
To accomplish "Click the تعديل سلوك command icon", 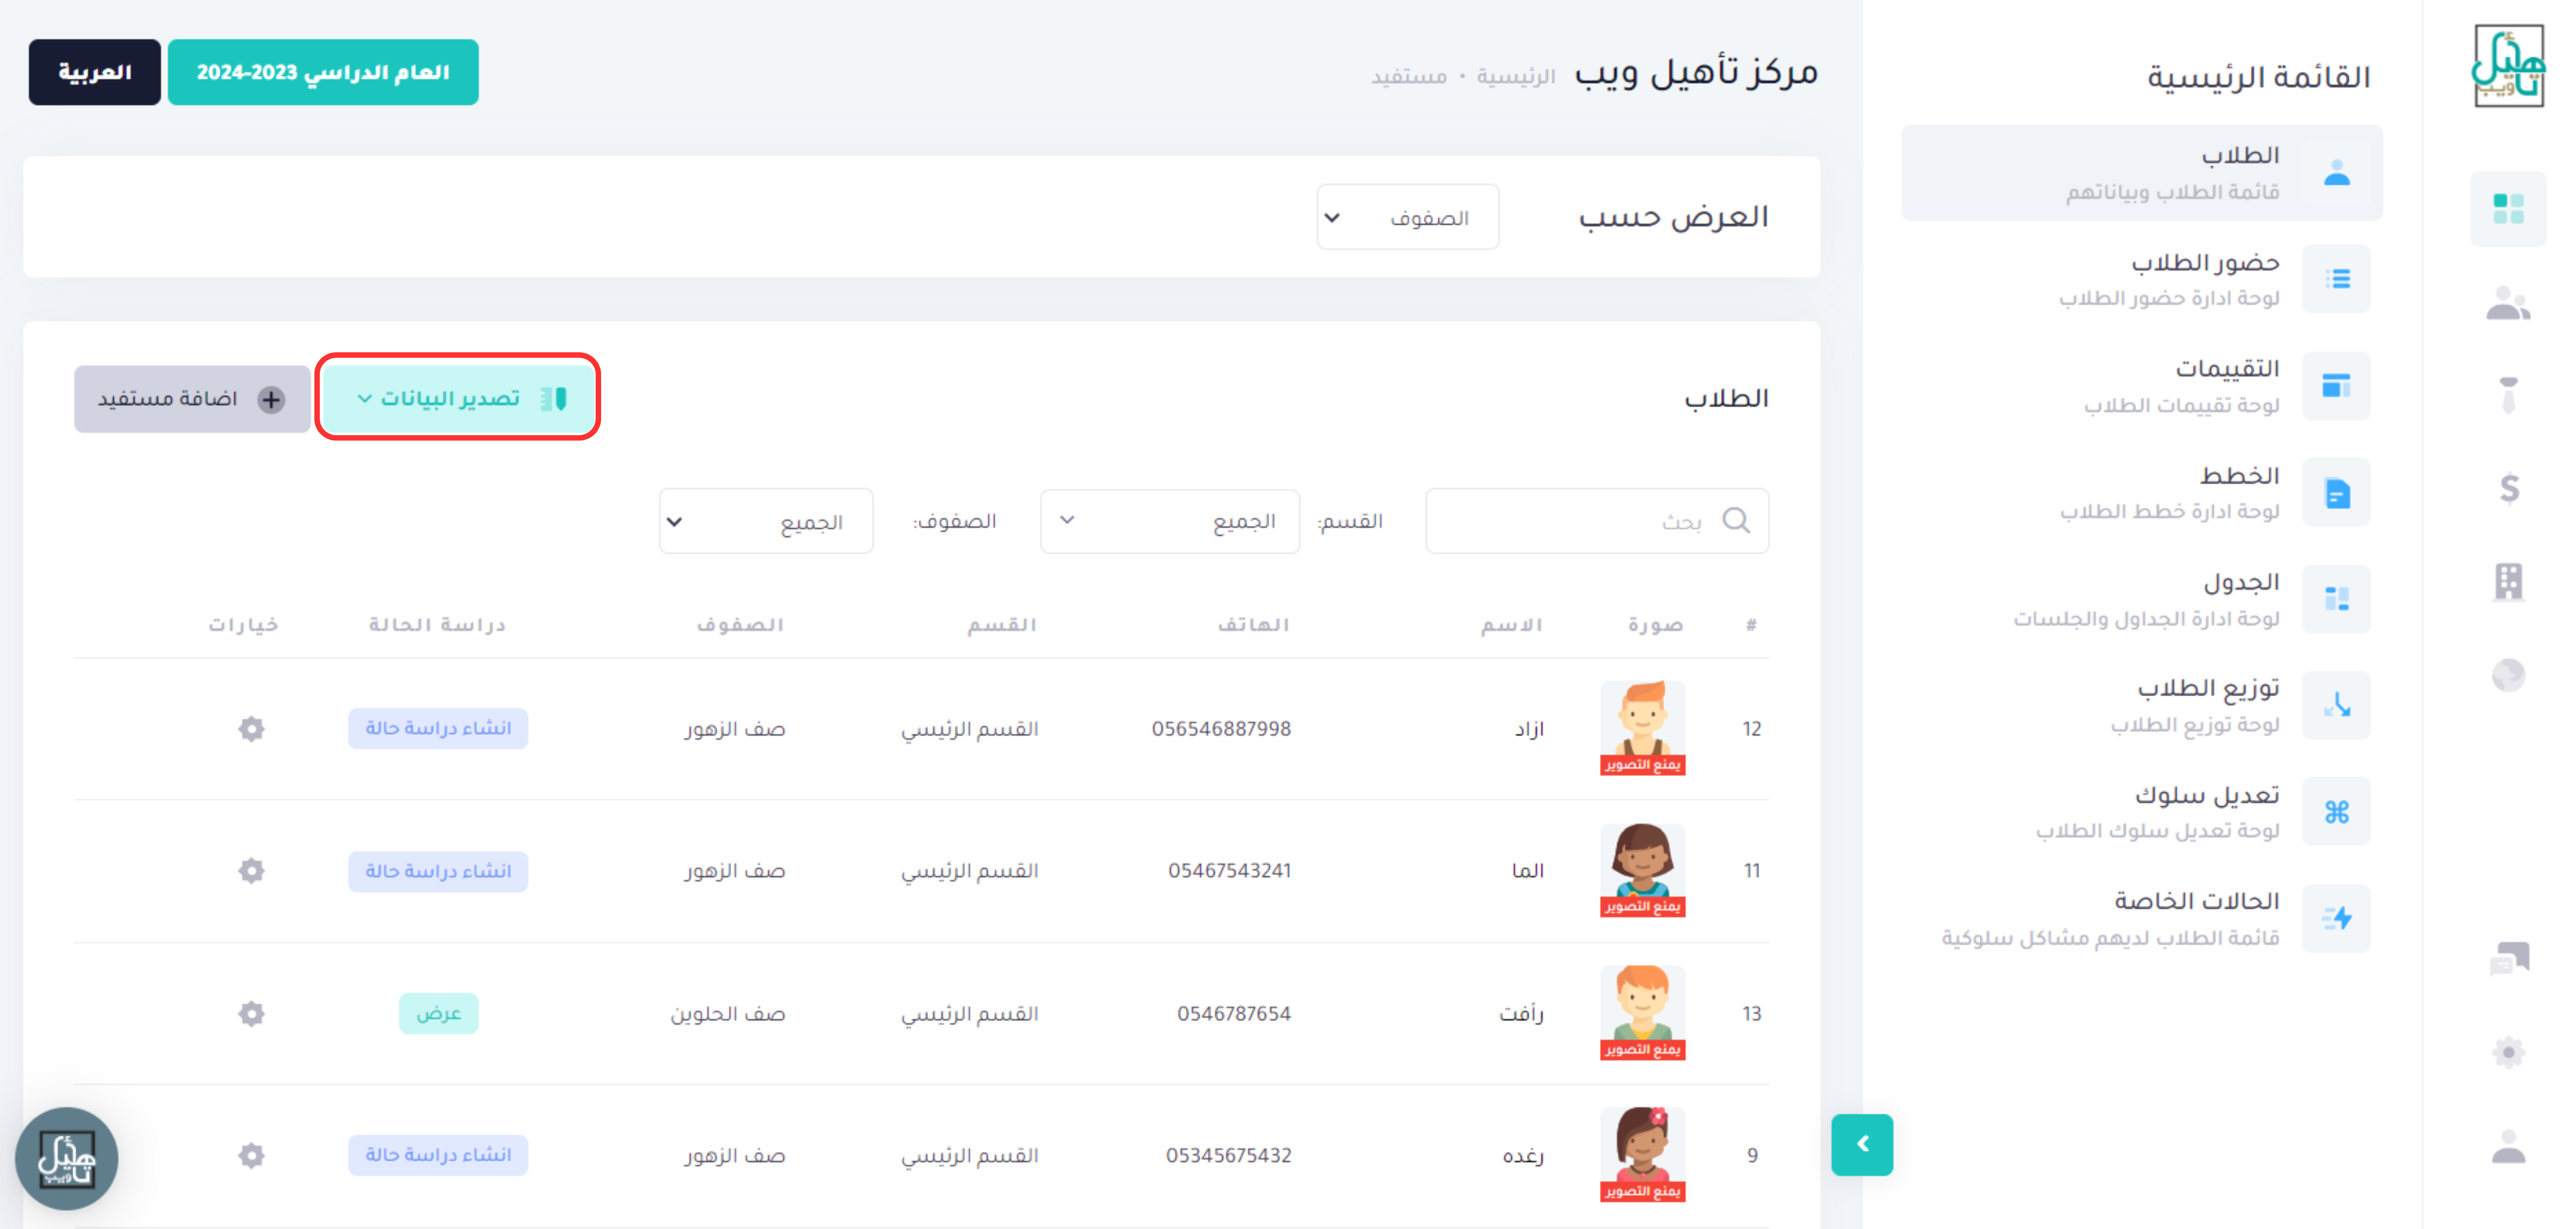I will [2337, 812].
